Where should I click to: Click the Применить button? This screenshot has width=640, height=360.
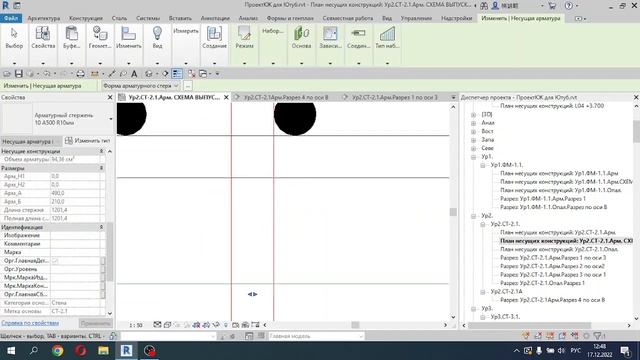click(95, 323)
